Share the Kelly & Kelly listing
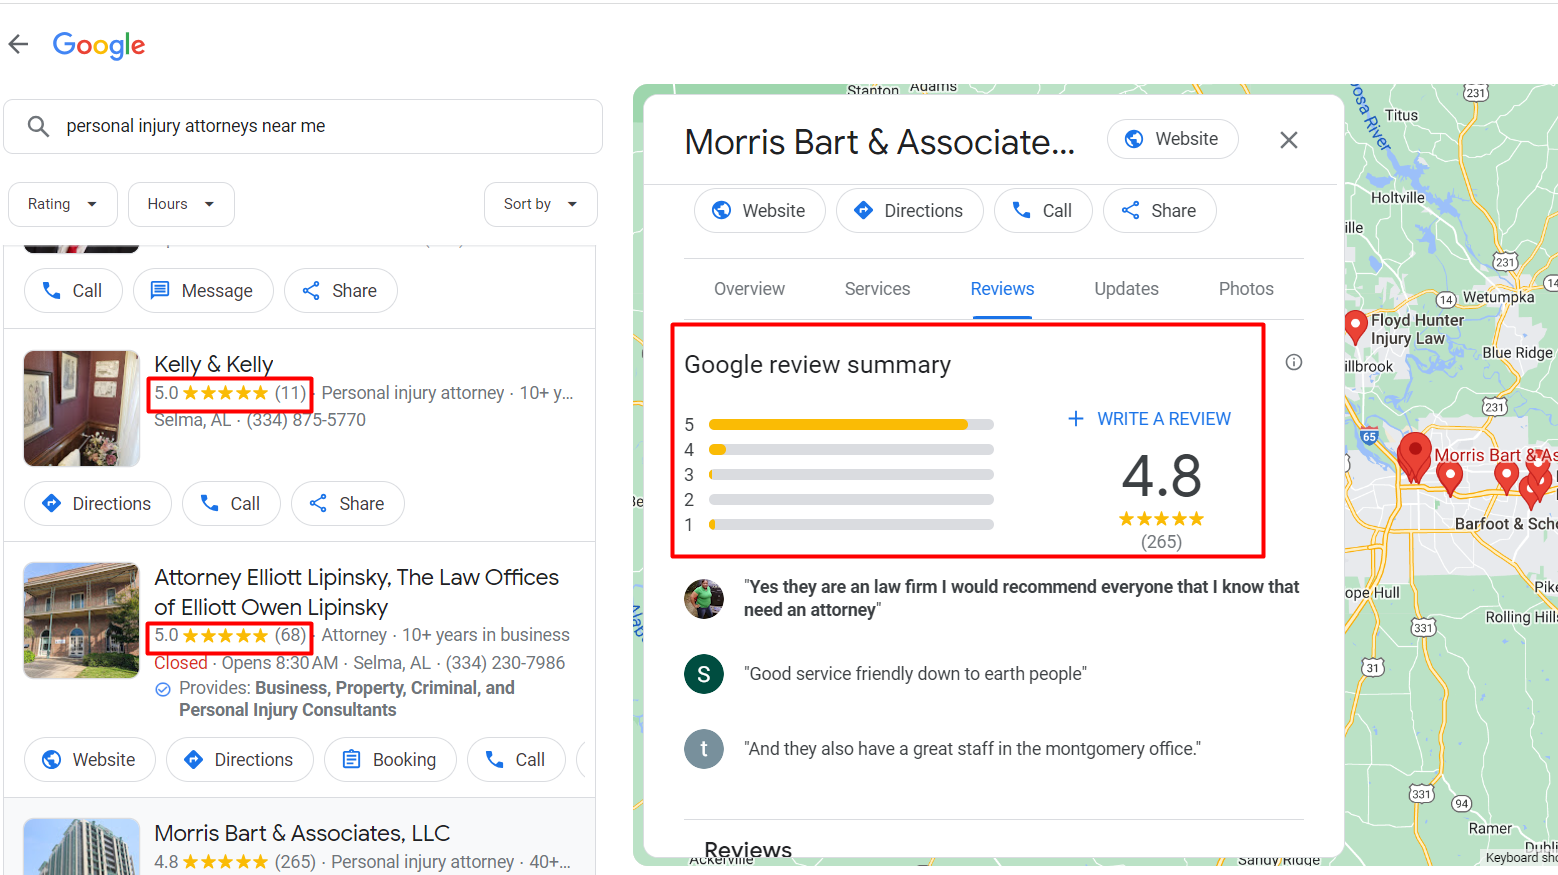 [347, 503]
